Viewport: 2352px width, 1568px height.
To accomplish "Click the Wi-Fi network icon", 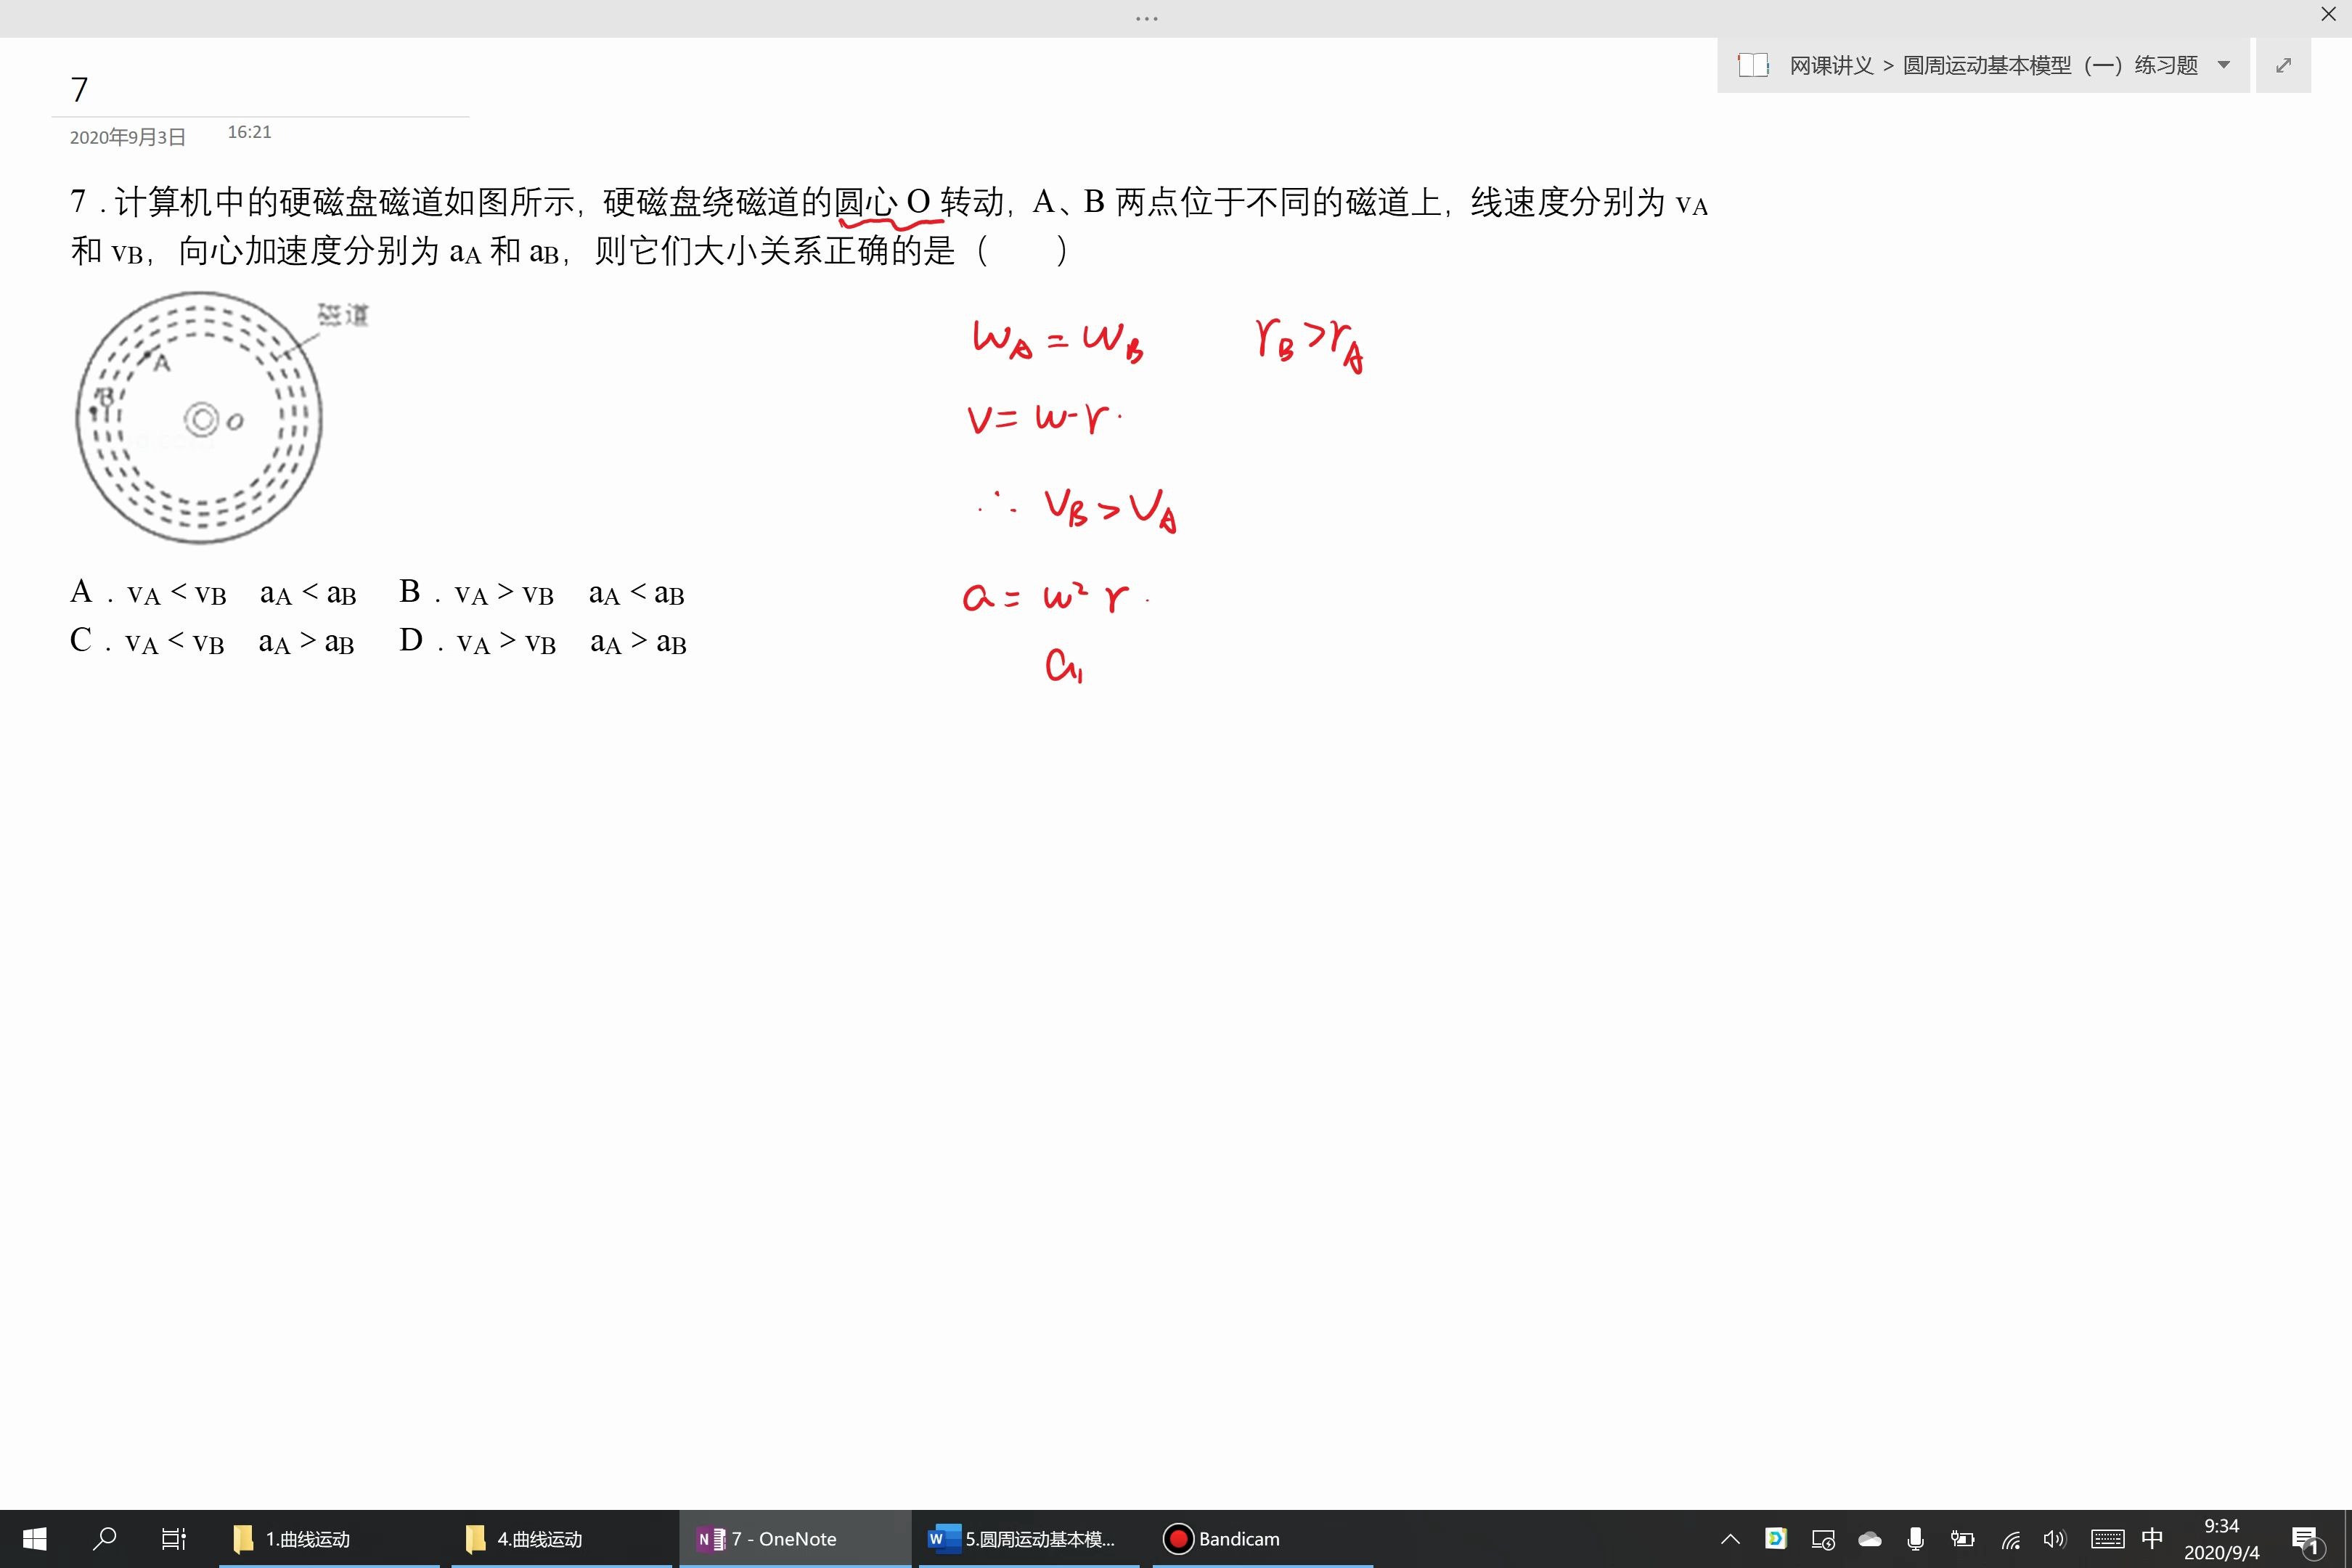I will tap(2010, 1539).
